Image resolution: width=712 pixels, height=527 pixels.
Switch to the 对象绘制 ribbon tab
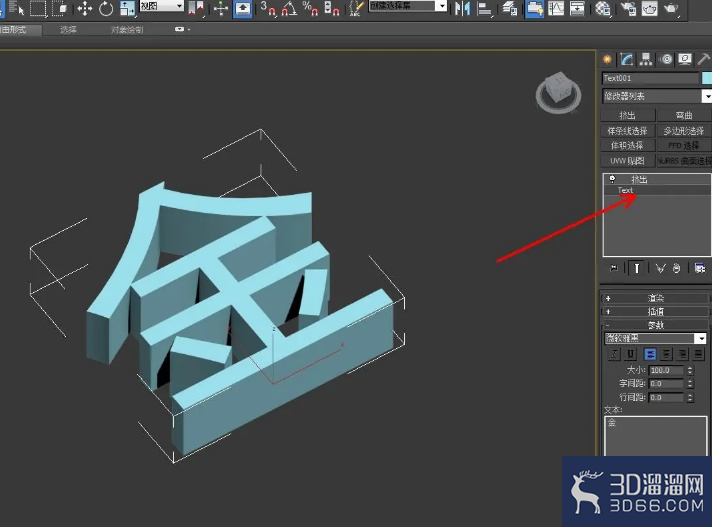tap(127, 30)
